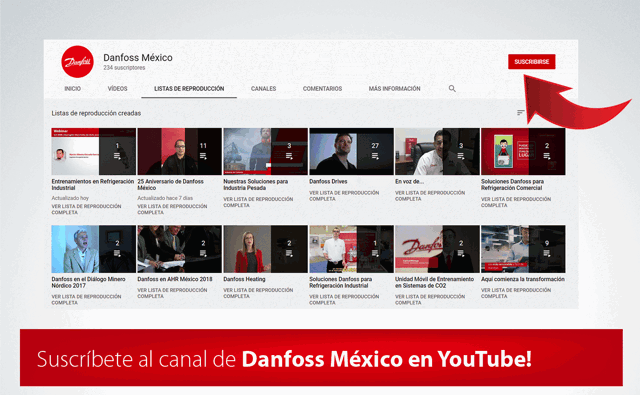This screenshot has width=640, height=395.
Task: Switch to the INICIO tab
Action: point(73,89)
